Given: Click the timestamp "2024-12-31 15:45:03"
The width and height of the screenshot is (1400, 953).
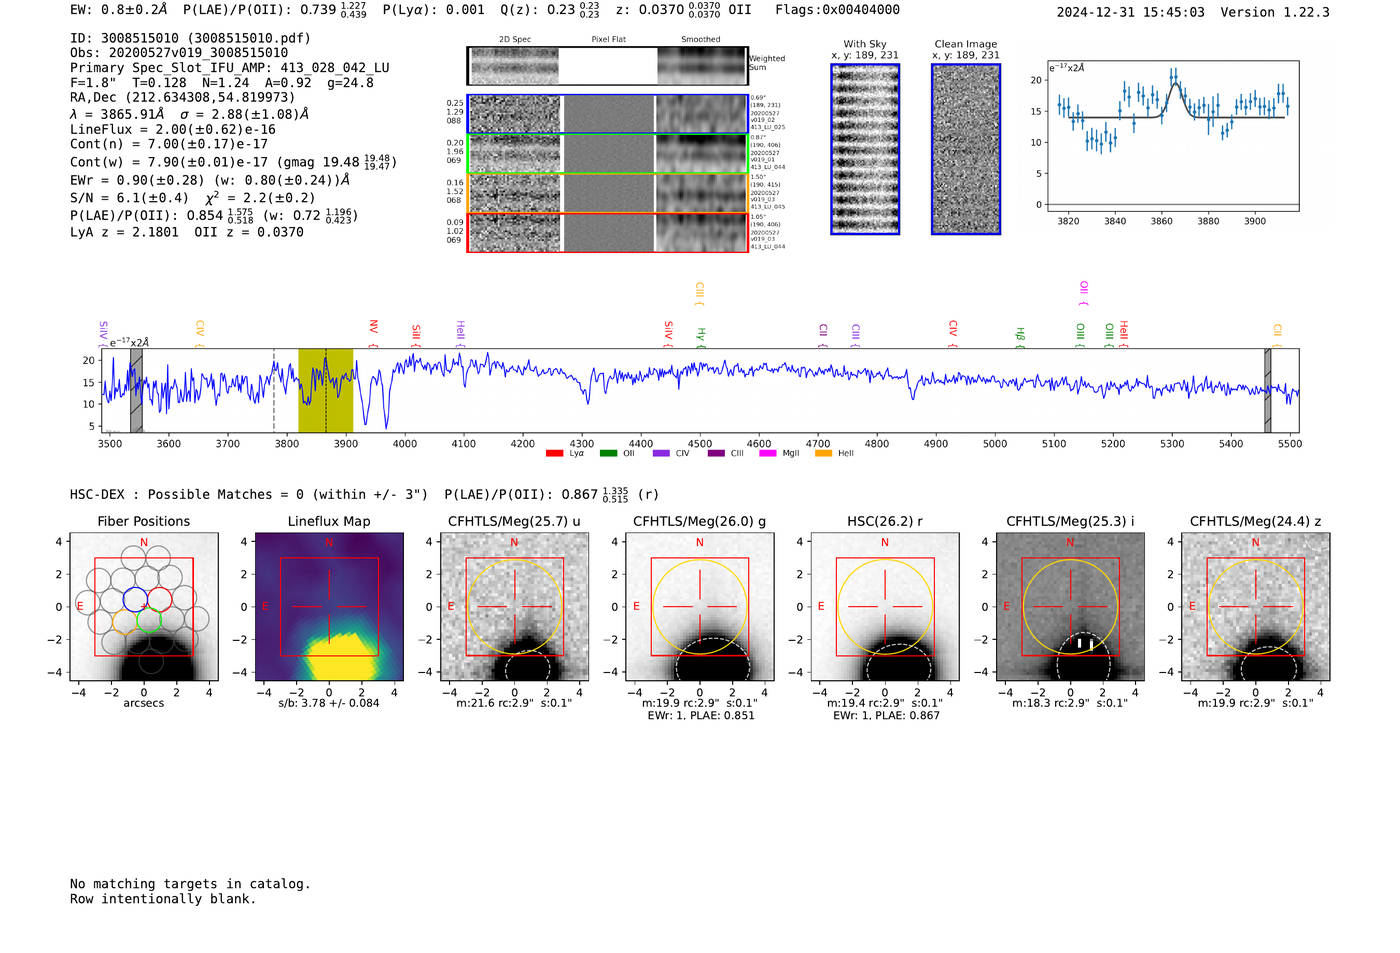Looking at the screenshot, I should coord(1131,12).
